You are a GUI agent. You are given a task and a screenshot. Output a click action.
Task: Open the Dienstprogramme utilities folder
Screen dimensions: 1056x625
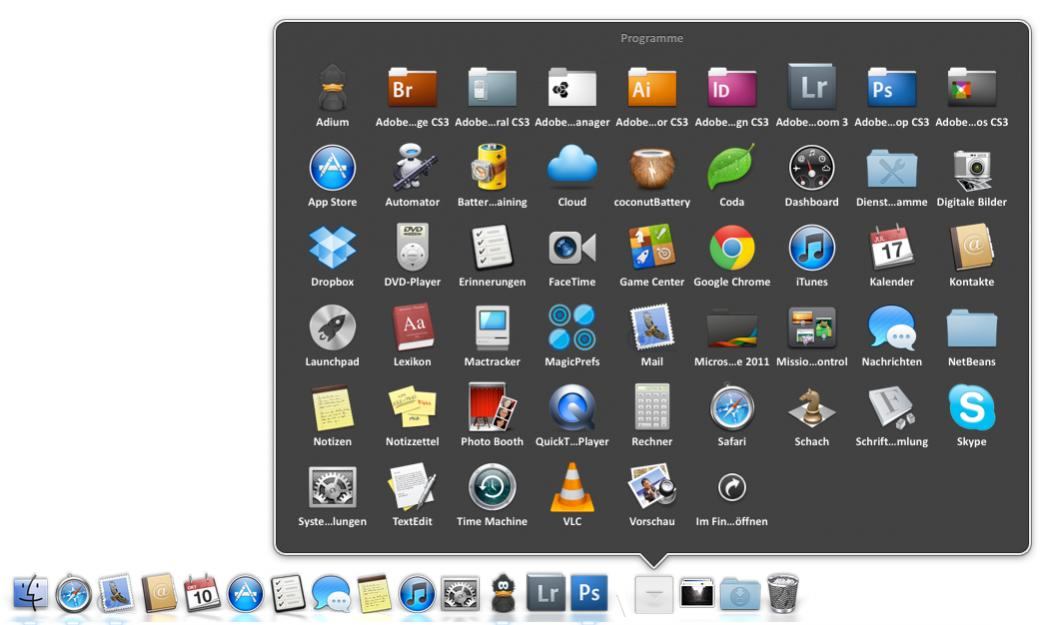(x=892, y=168)
